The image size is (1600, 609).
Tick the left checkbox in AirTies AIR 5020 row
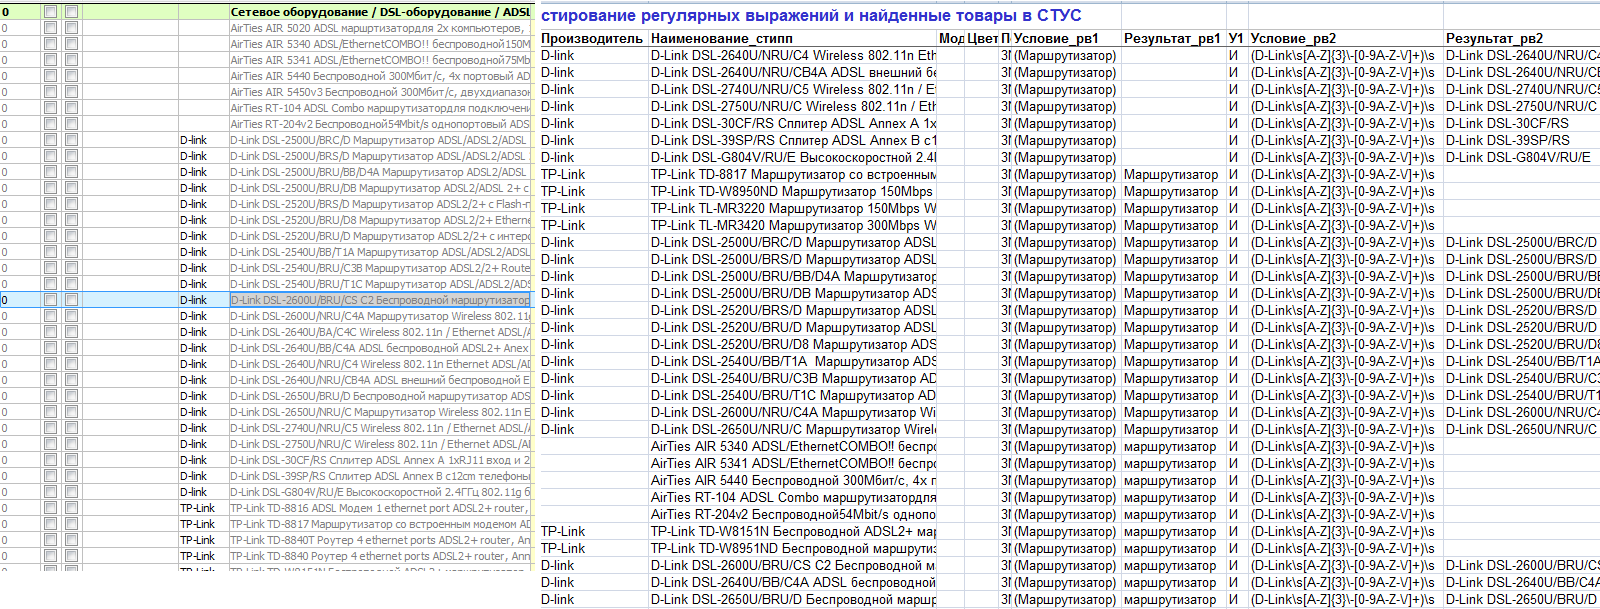click(x=50, y=28)
